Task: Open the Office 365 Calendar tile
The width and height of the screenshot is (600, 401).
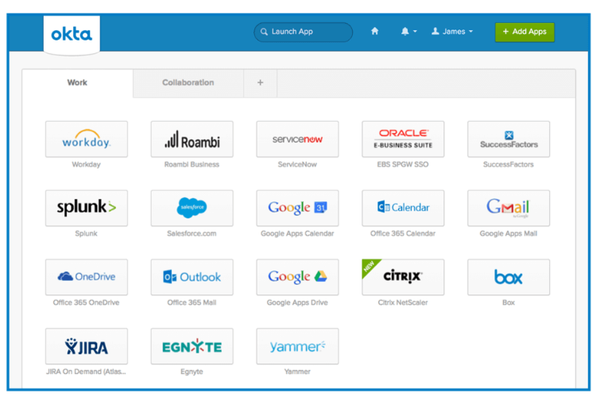Action: (x=403, y=208)
